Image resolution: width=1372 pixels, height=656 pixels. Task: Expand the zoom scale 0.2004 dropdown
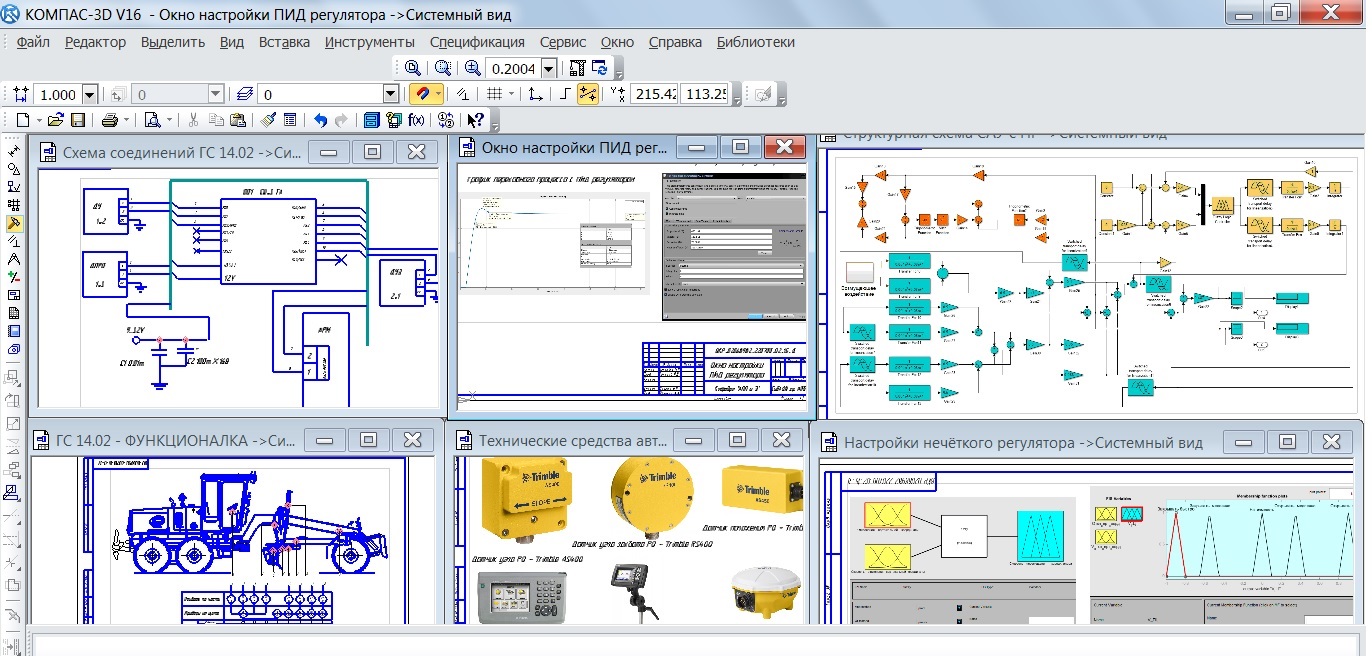(x=548, y=68)
